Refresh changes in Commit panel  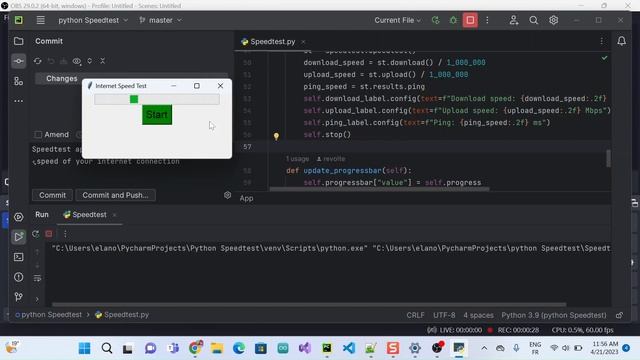click(x=38, y=61)
